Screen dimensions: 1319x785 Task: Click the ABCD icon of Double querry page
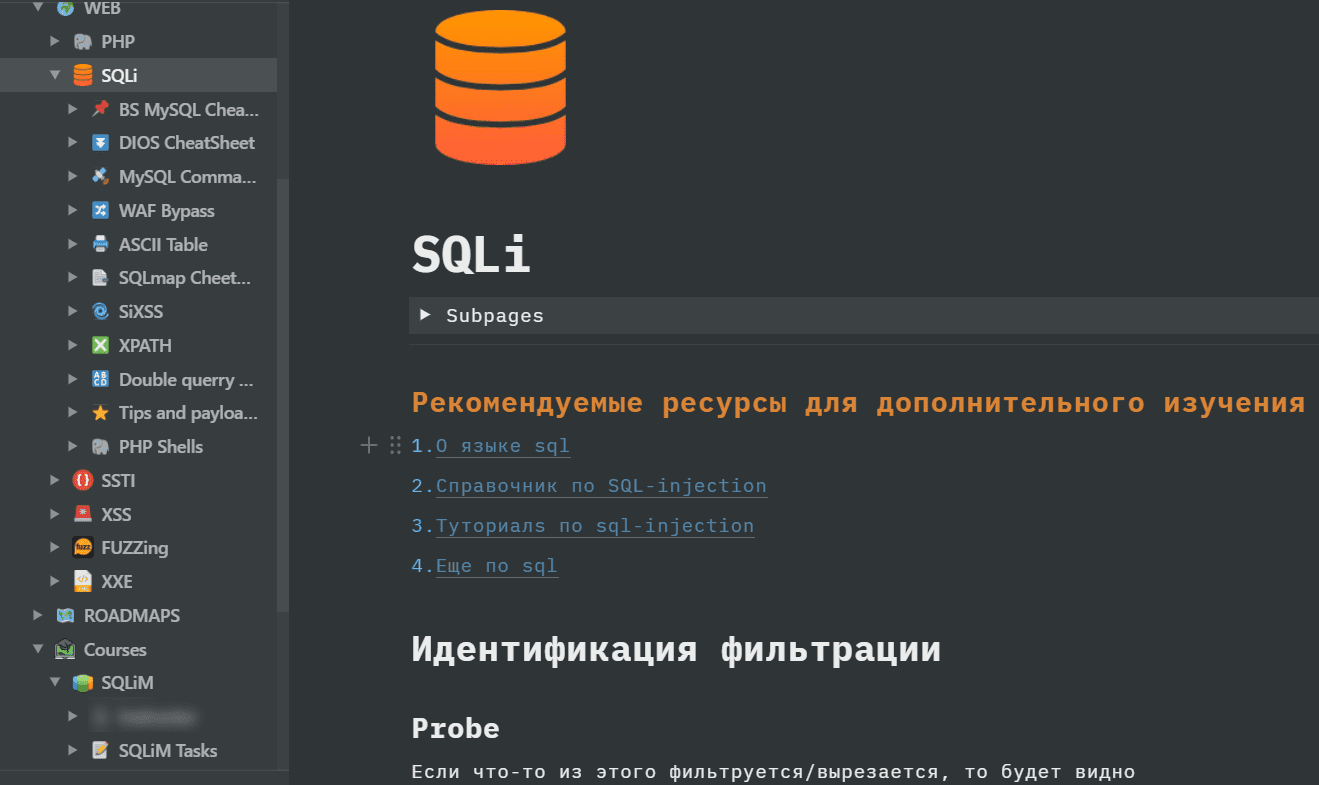pyautogui.click(x=100, y=379)
